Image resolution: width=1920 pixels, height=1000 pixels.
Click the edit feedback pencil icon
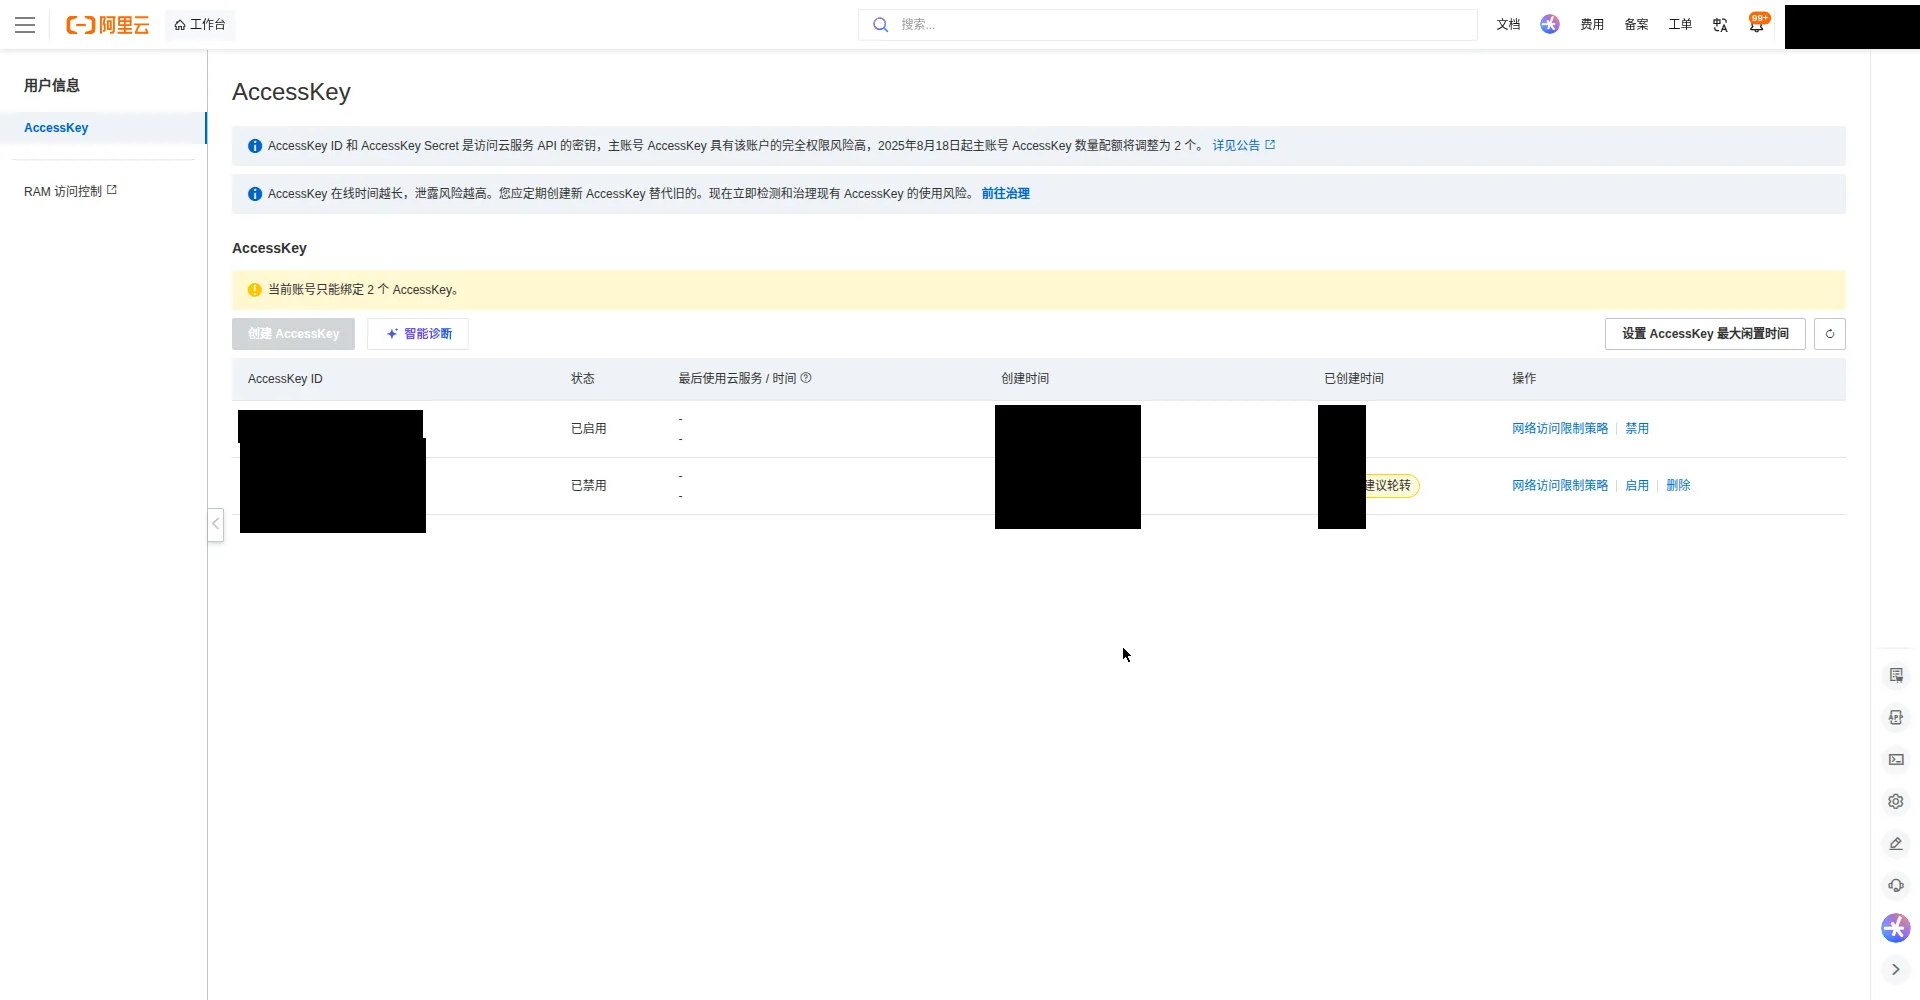[1896, 844]
